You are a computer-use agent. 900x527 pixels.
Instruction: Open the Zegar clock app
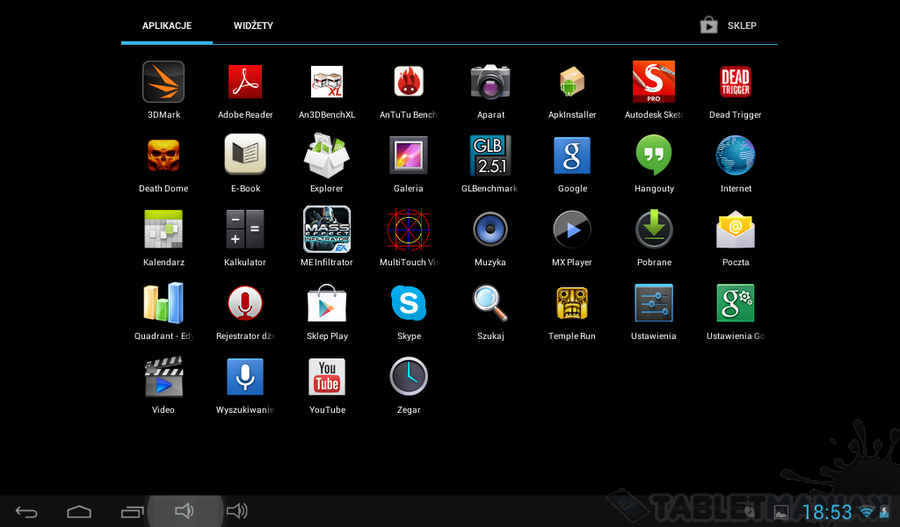409,377
